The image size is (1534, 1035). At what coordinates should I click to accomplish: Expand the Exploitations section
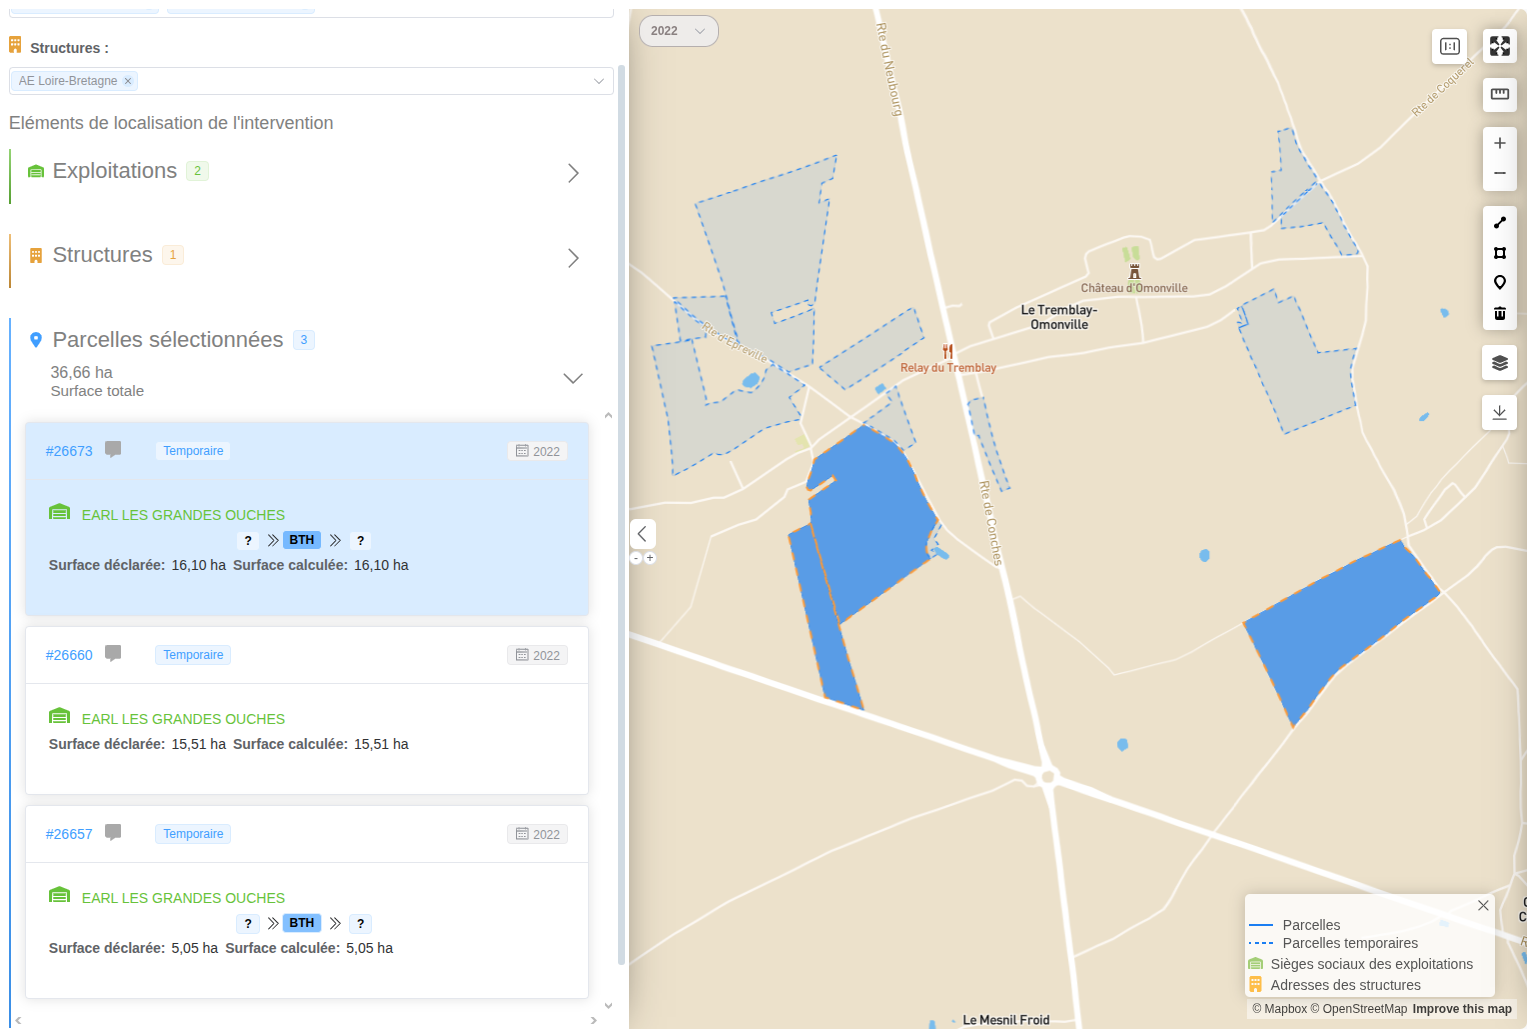tap(573, 172)
